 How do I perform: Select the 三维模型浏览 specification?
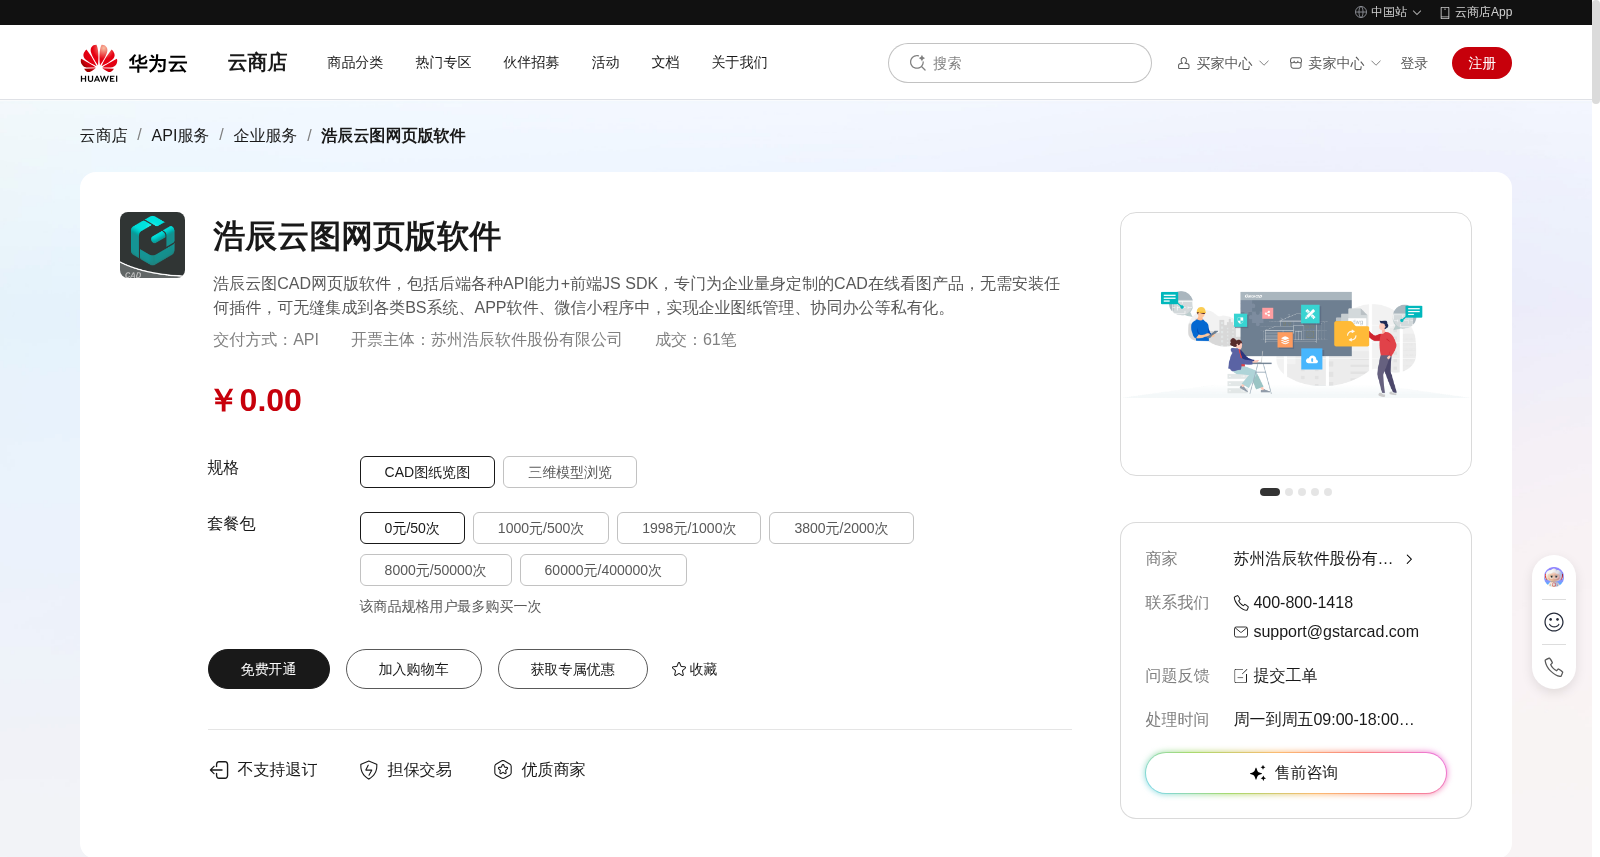(x=570, y=472)
